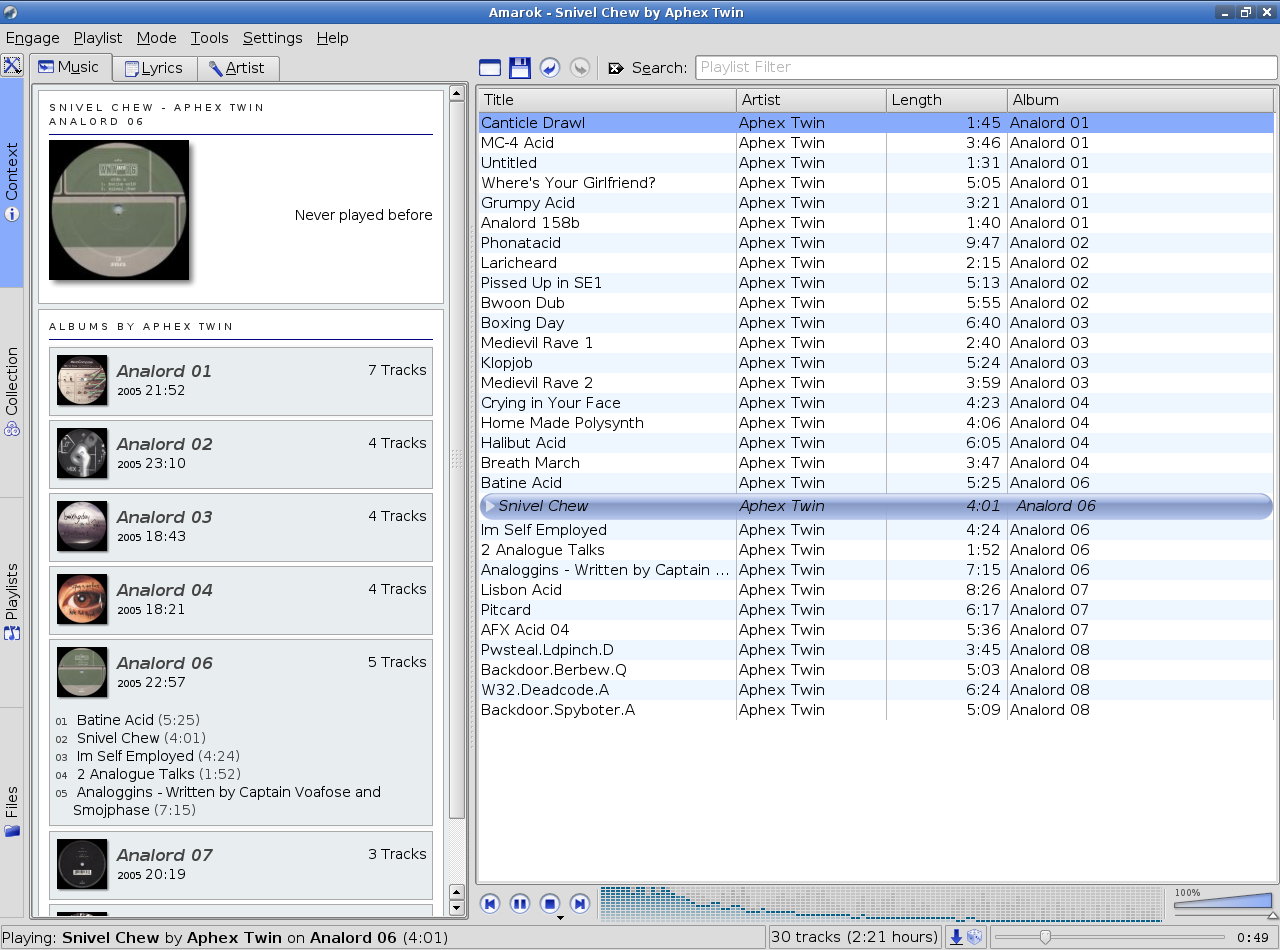Click the 0:49 elapsed time display
The width and height of the screenshot is (1280, 950).
[1253, 937]
